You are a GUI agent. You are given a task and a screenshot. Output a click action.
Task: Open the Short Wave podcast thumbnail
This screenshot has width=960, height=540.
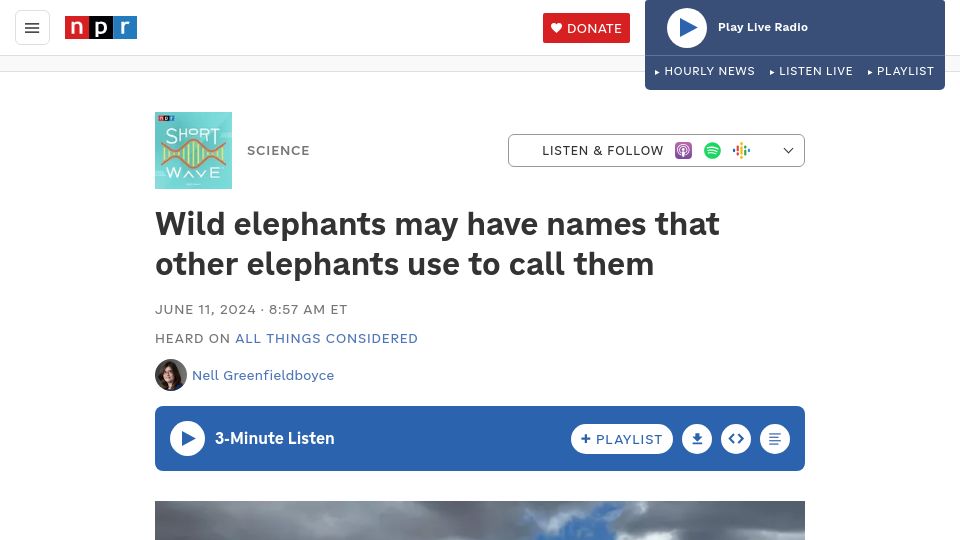(193, 151)
